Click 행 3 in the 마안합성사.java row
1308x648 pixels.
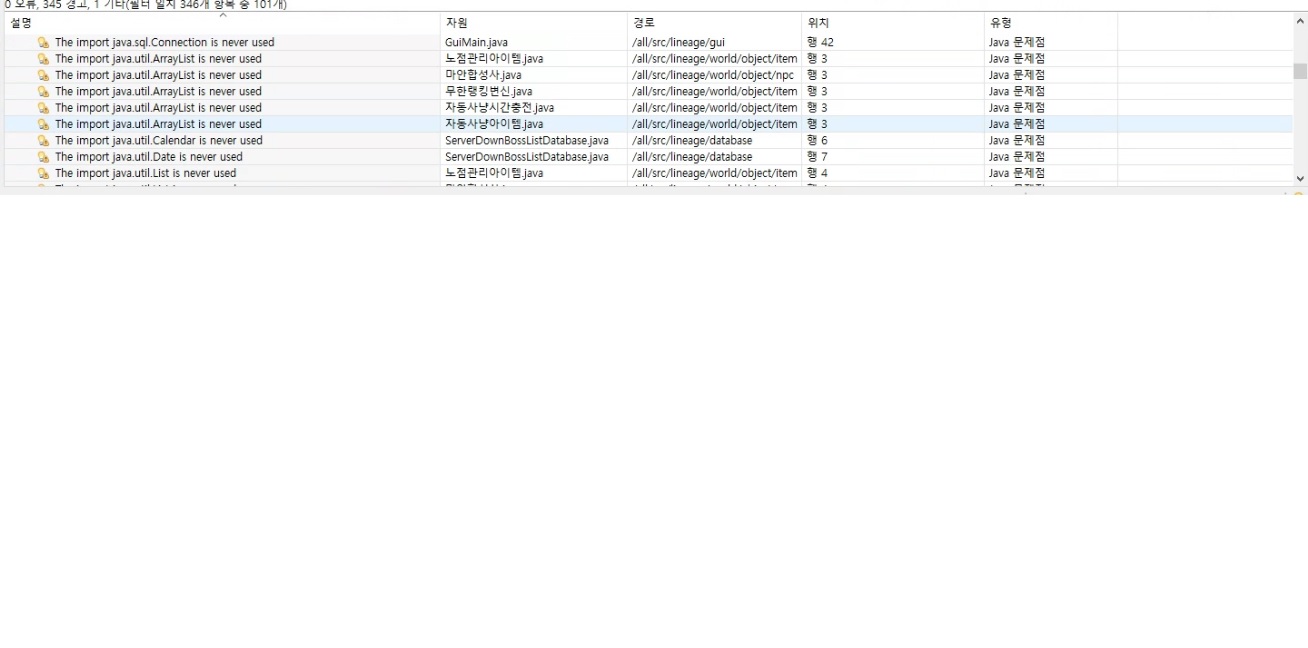817,75
